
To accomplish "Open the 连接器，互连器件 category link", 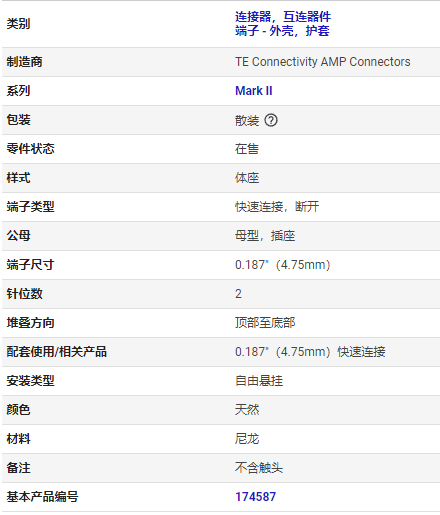I will coord(283,16).
